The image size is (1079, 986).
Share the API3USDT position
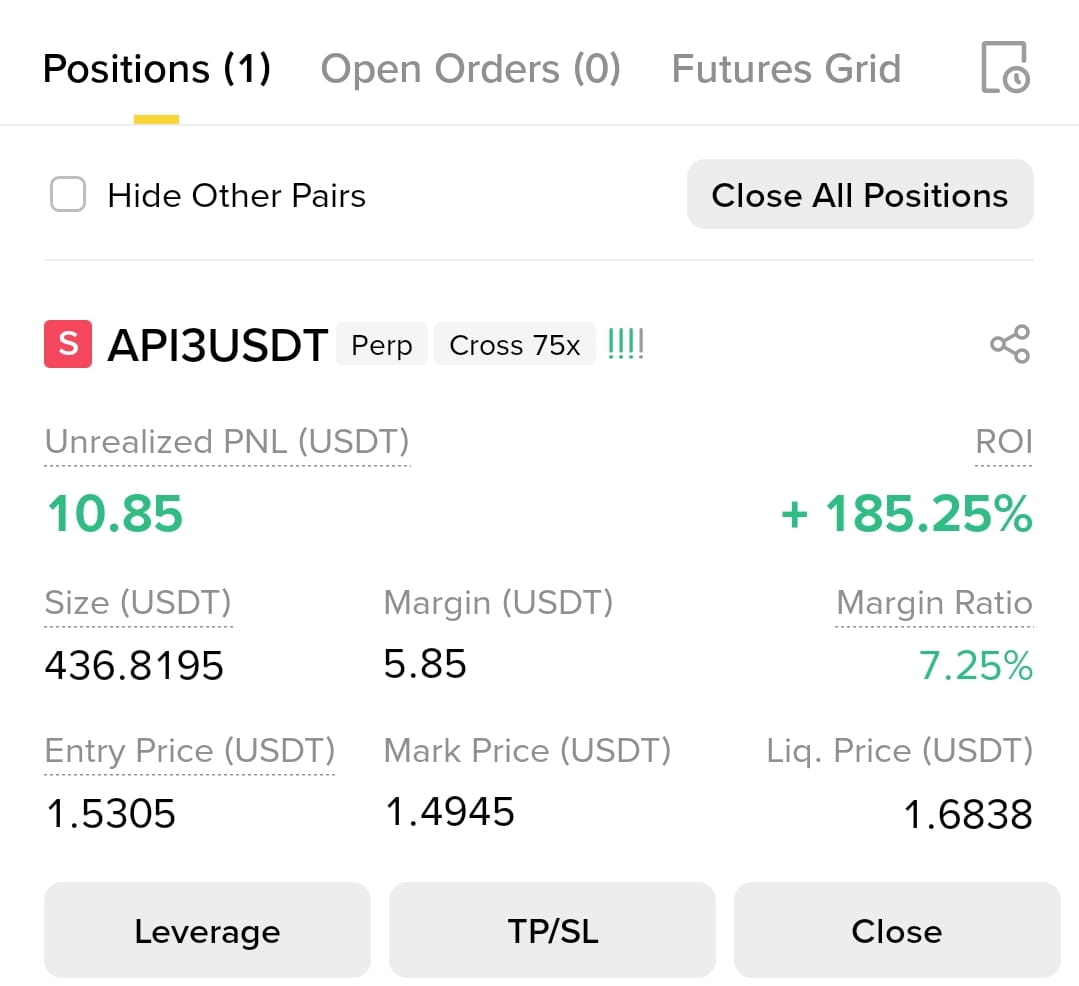1010,344
